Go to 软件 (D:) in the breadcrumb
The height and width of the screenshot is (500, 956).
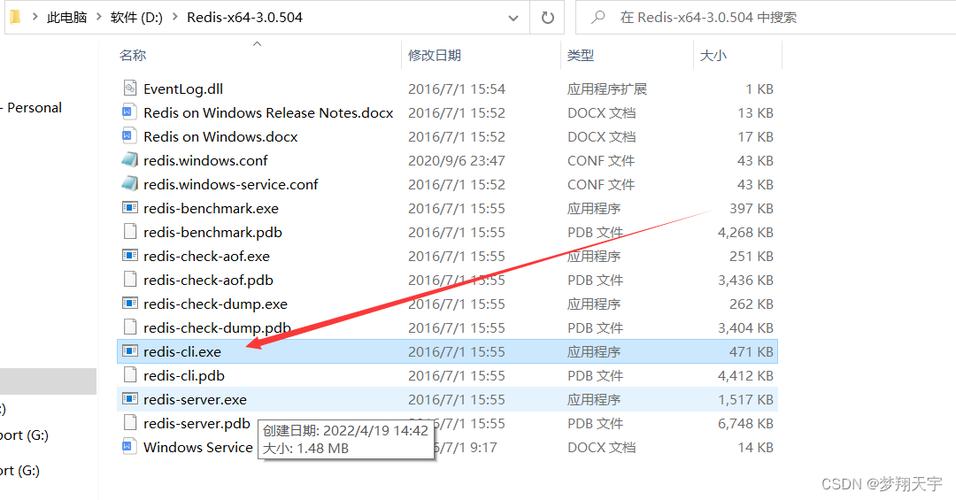(137, 17)
